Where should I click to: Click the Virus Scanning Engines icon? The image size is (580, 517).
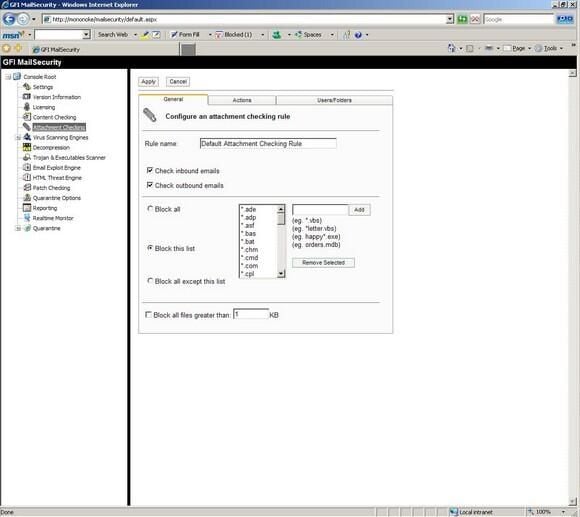(x=27, y=137)
